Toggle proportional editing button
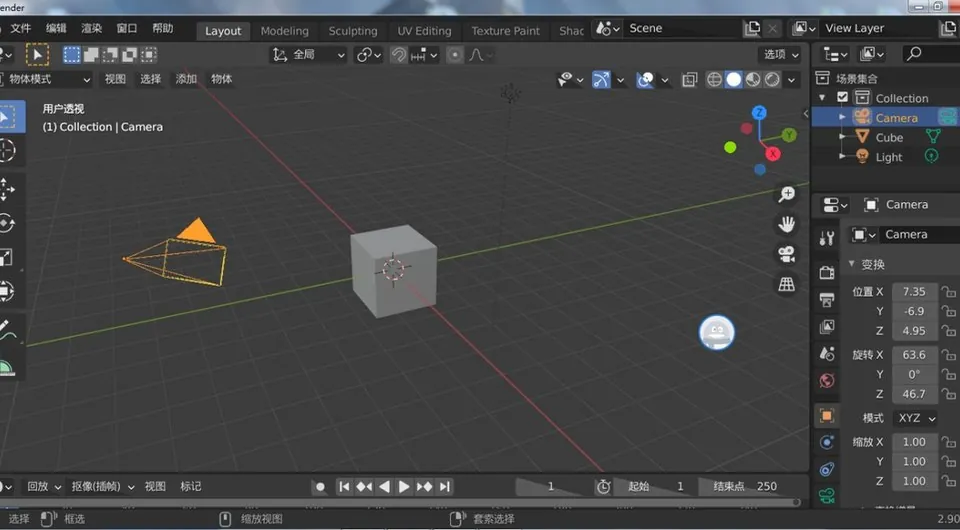The image size is (960, 530). [455, 55]
